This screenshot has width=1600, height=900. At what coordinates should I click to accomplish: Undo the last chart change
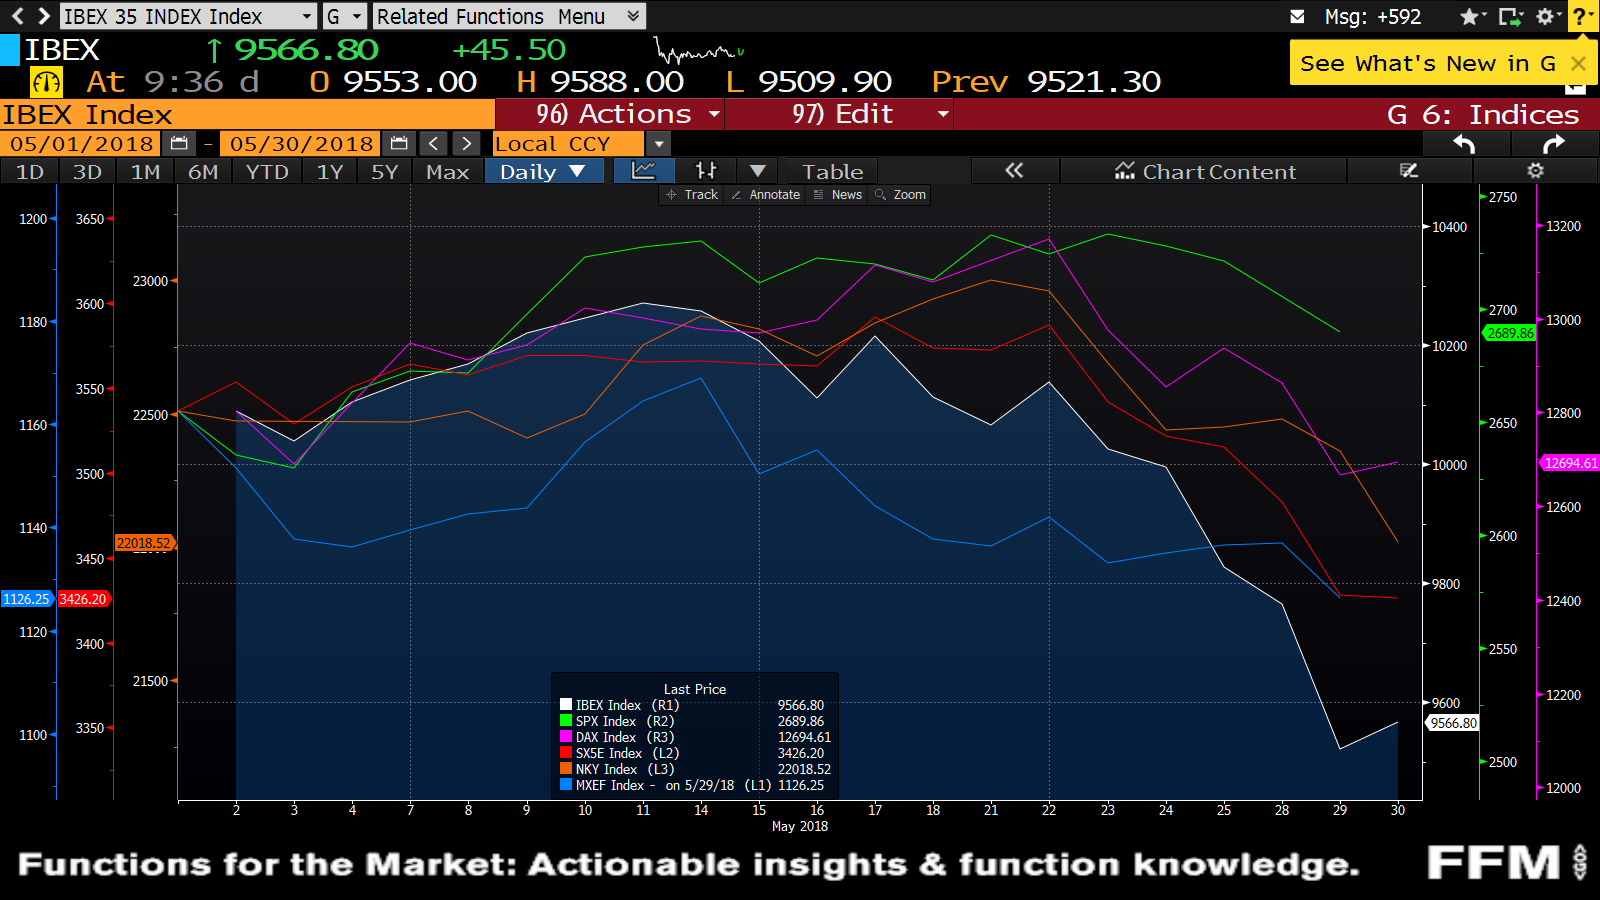1464,144
